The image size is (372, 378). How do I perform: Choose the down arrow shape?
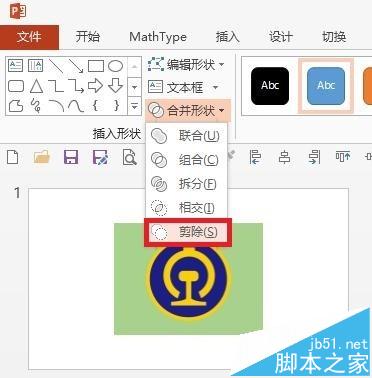116,86
